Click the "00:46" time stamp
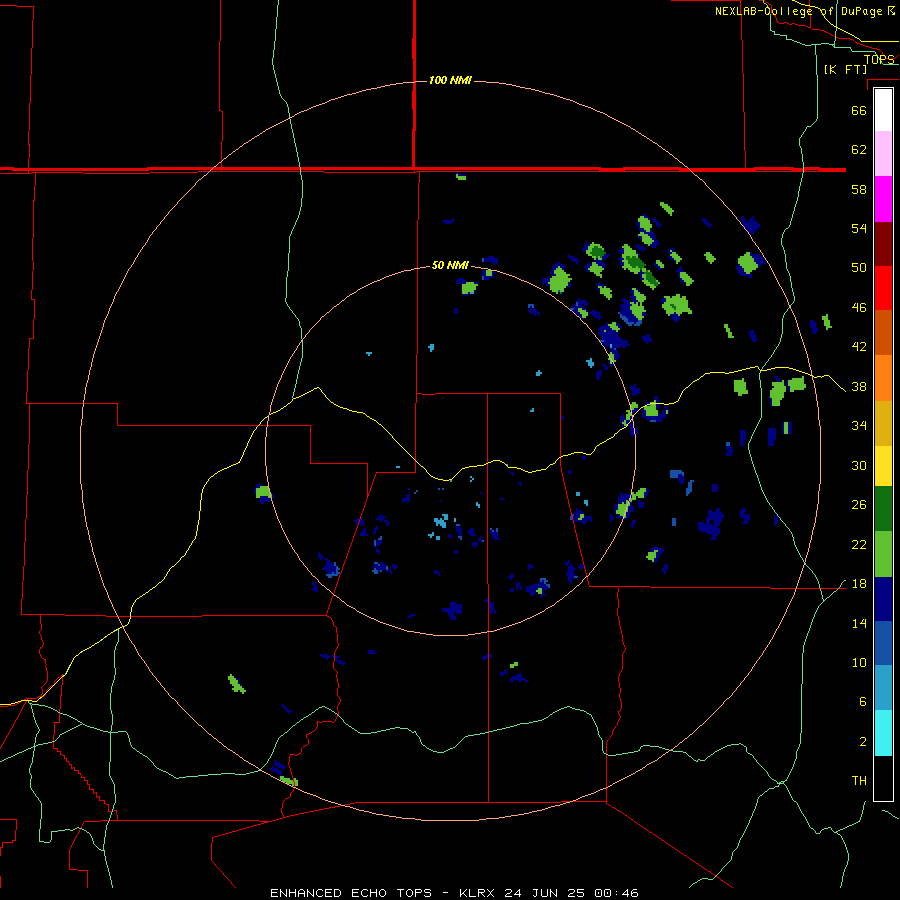Viewport: 900px width, 900px height. tap(616, 893)
